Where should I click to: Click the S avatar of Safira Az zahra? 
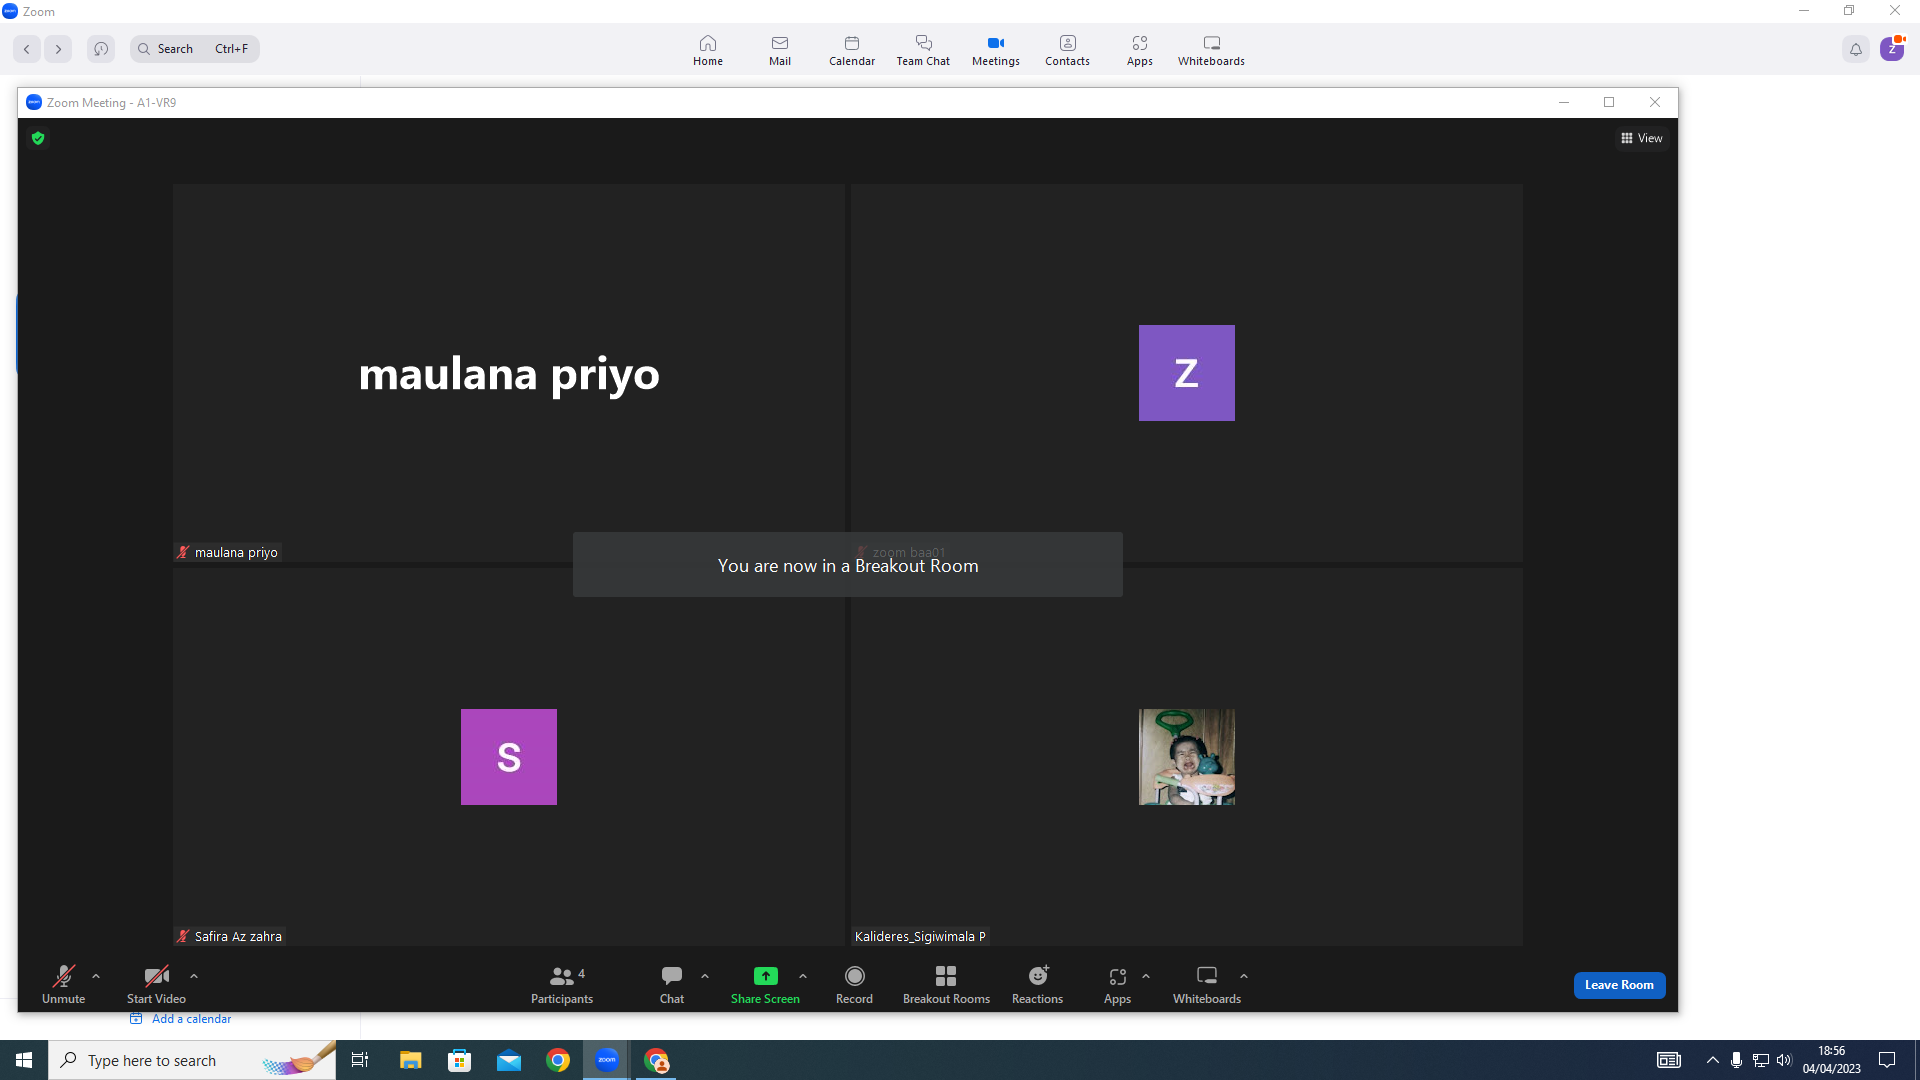(508, 757)
